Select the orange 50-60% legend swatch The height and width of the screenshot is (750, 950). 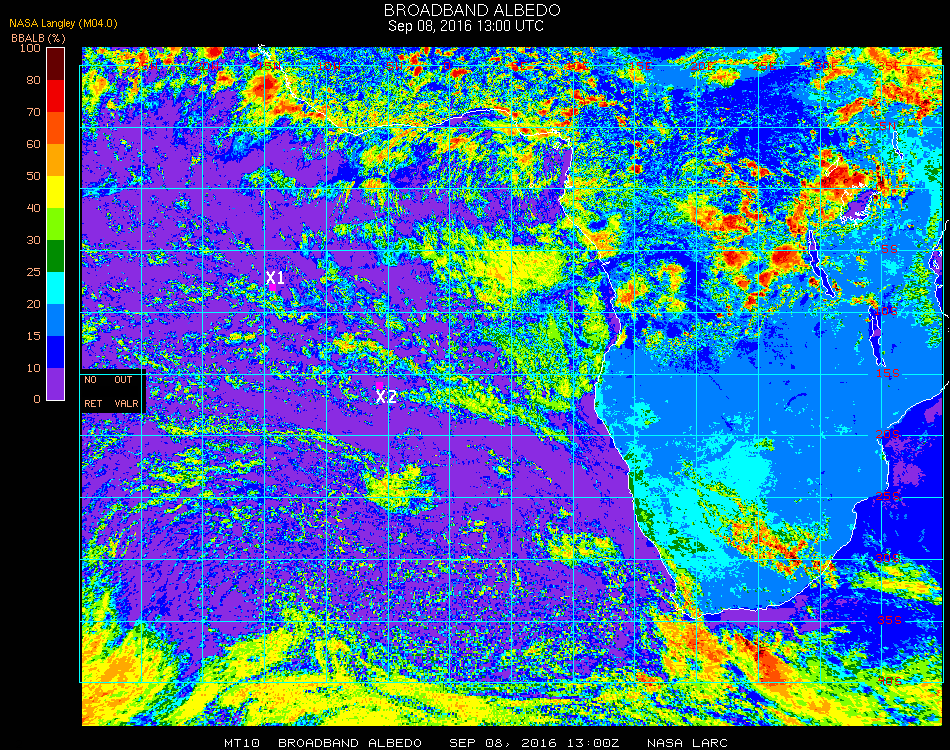coord(55,160)
